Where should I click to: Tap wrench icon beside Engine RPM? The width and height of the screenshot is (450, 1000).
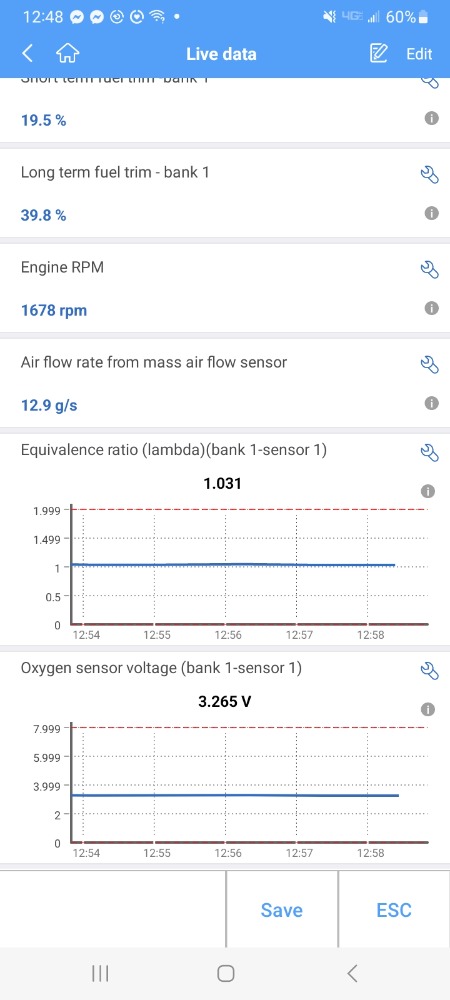[x=430, y=269]
